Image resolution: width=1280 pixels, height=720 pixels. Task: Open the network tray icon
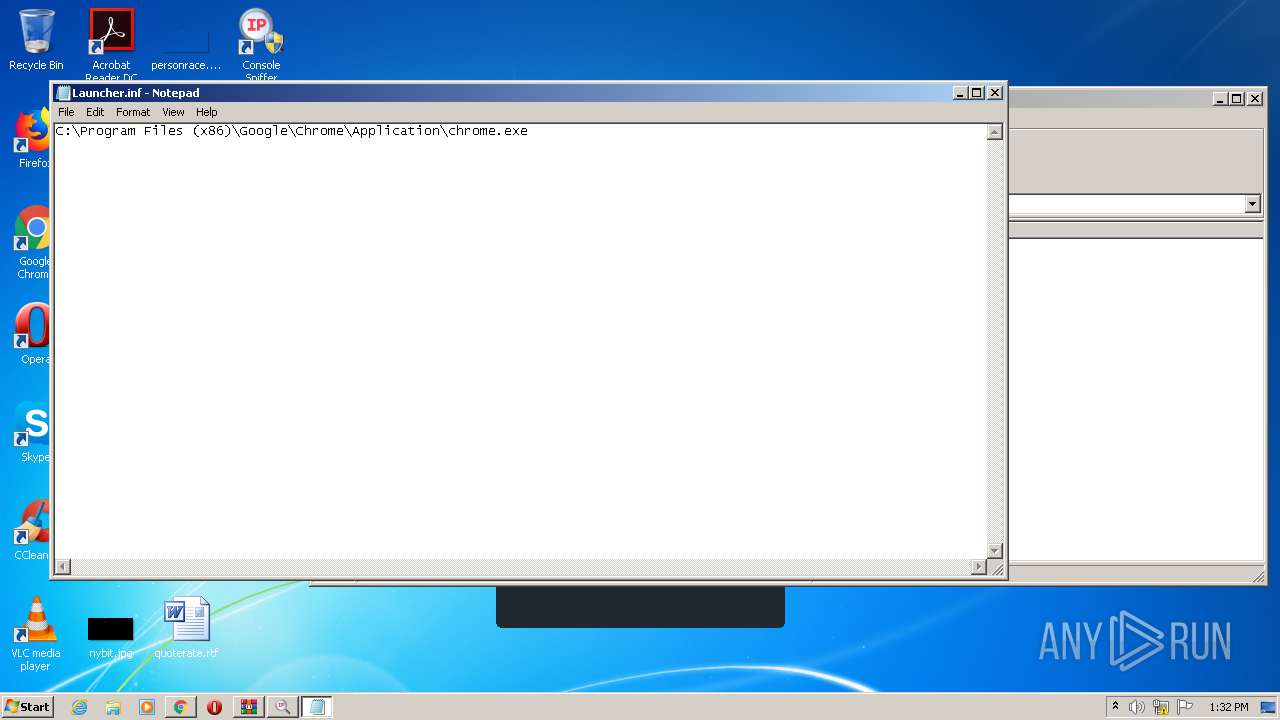point(1161,707)
